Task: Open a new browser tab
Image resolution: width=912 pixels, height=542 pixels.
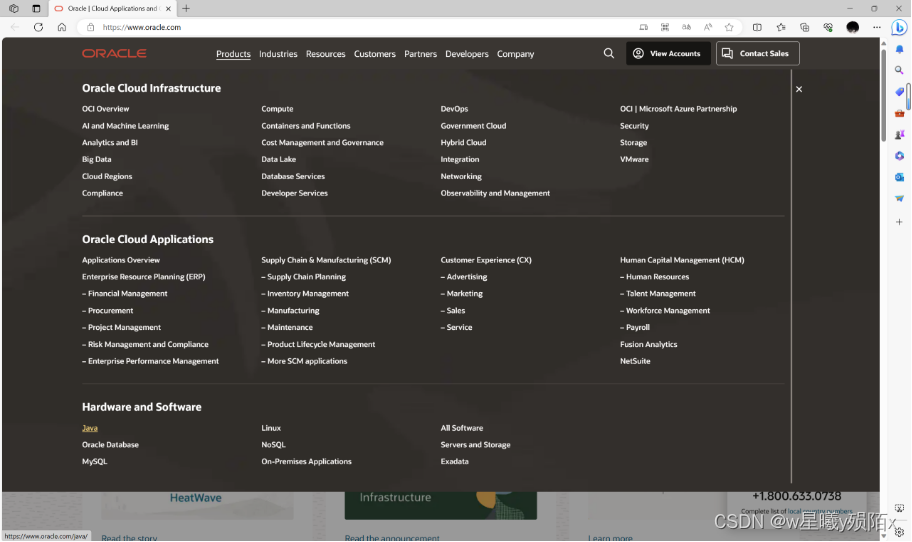Action: [x=186, y=8]
